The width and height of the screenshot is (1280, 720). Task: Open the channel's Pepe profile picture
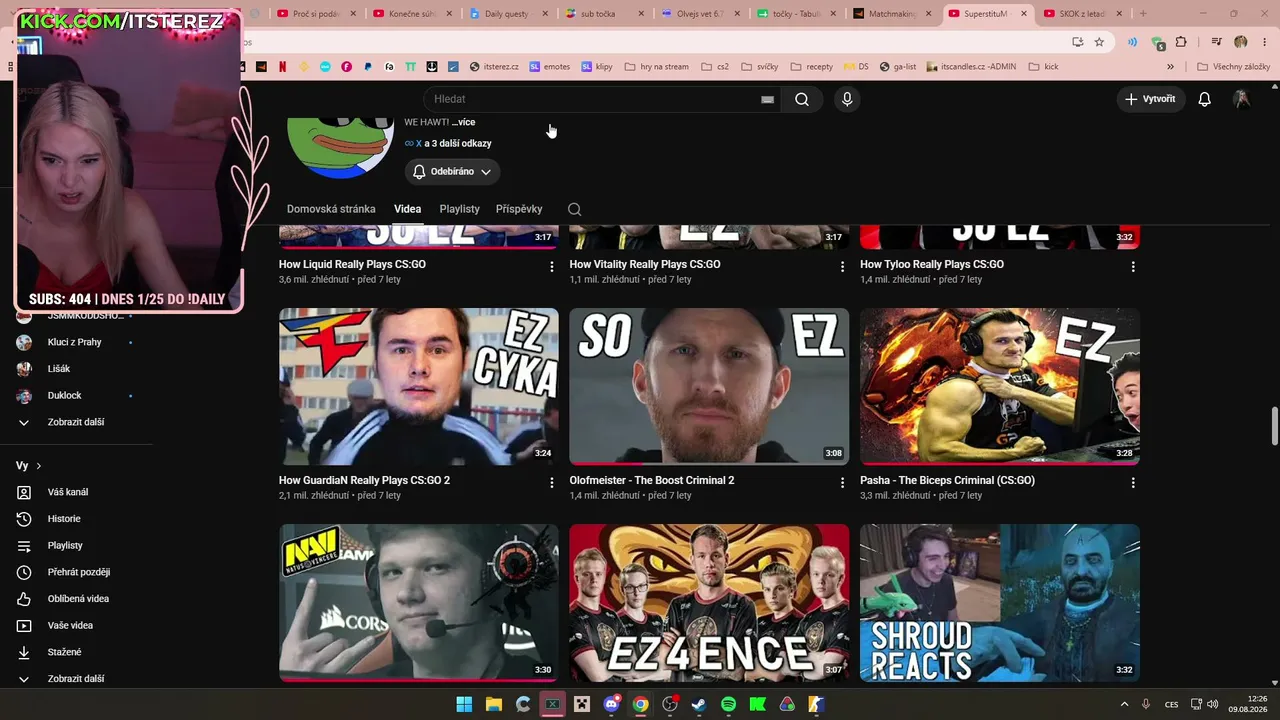tap(340, 146)
